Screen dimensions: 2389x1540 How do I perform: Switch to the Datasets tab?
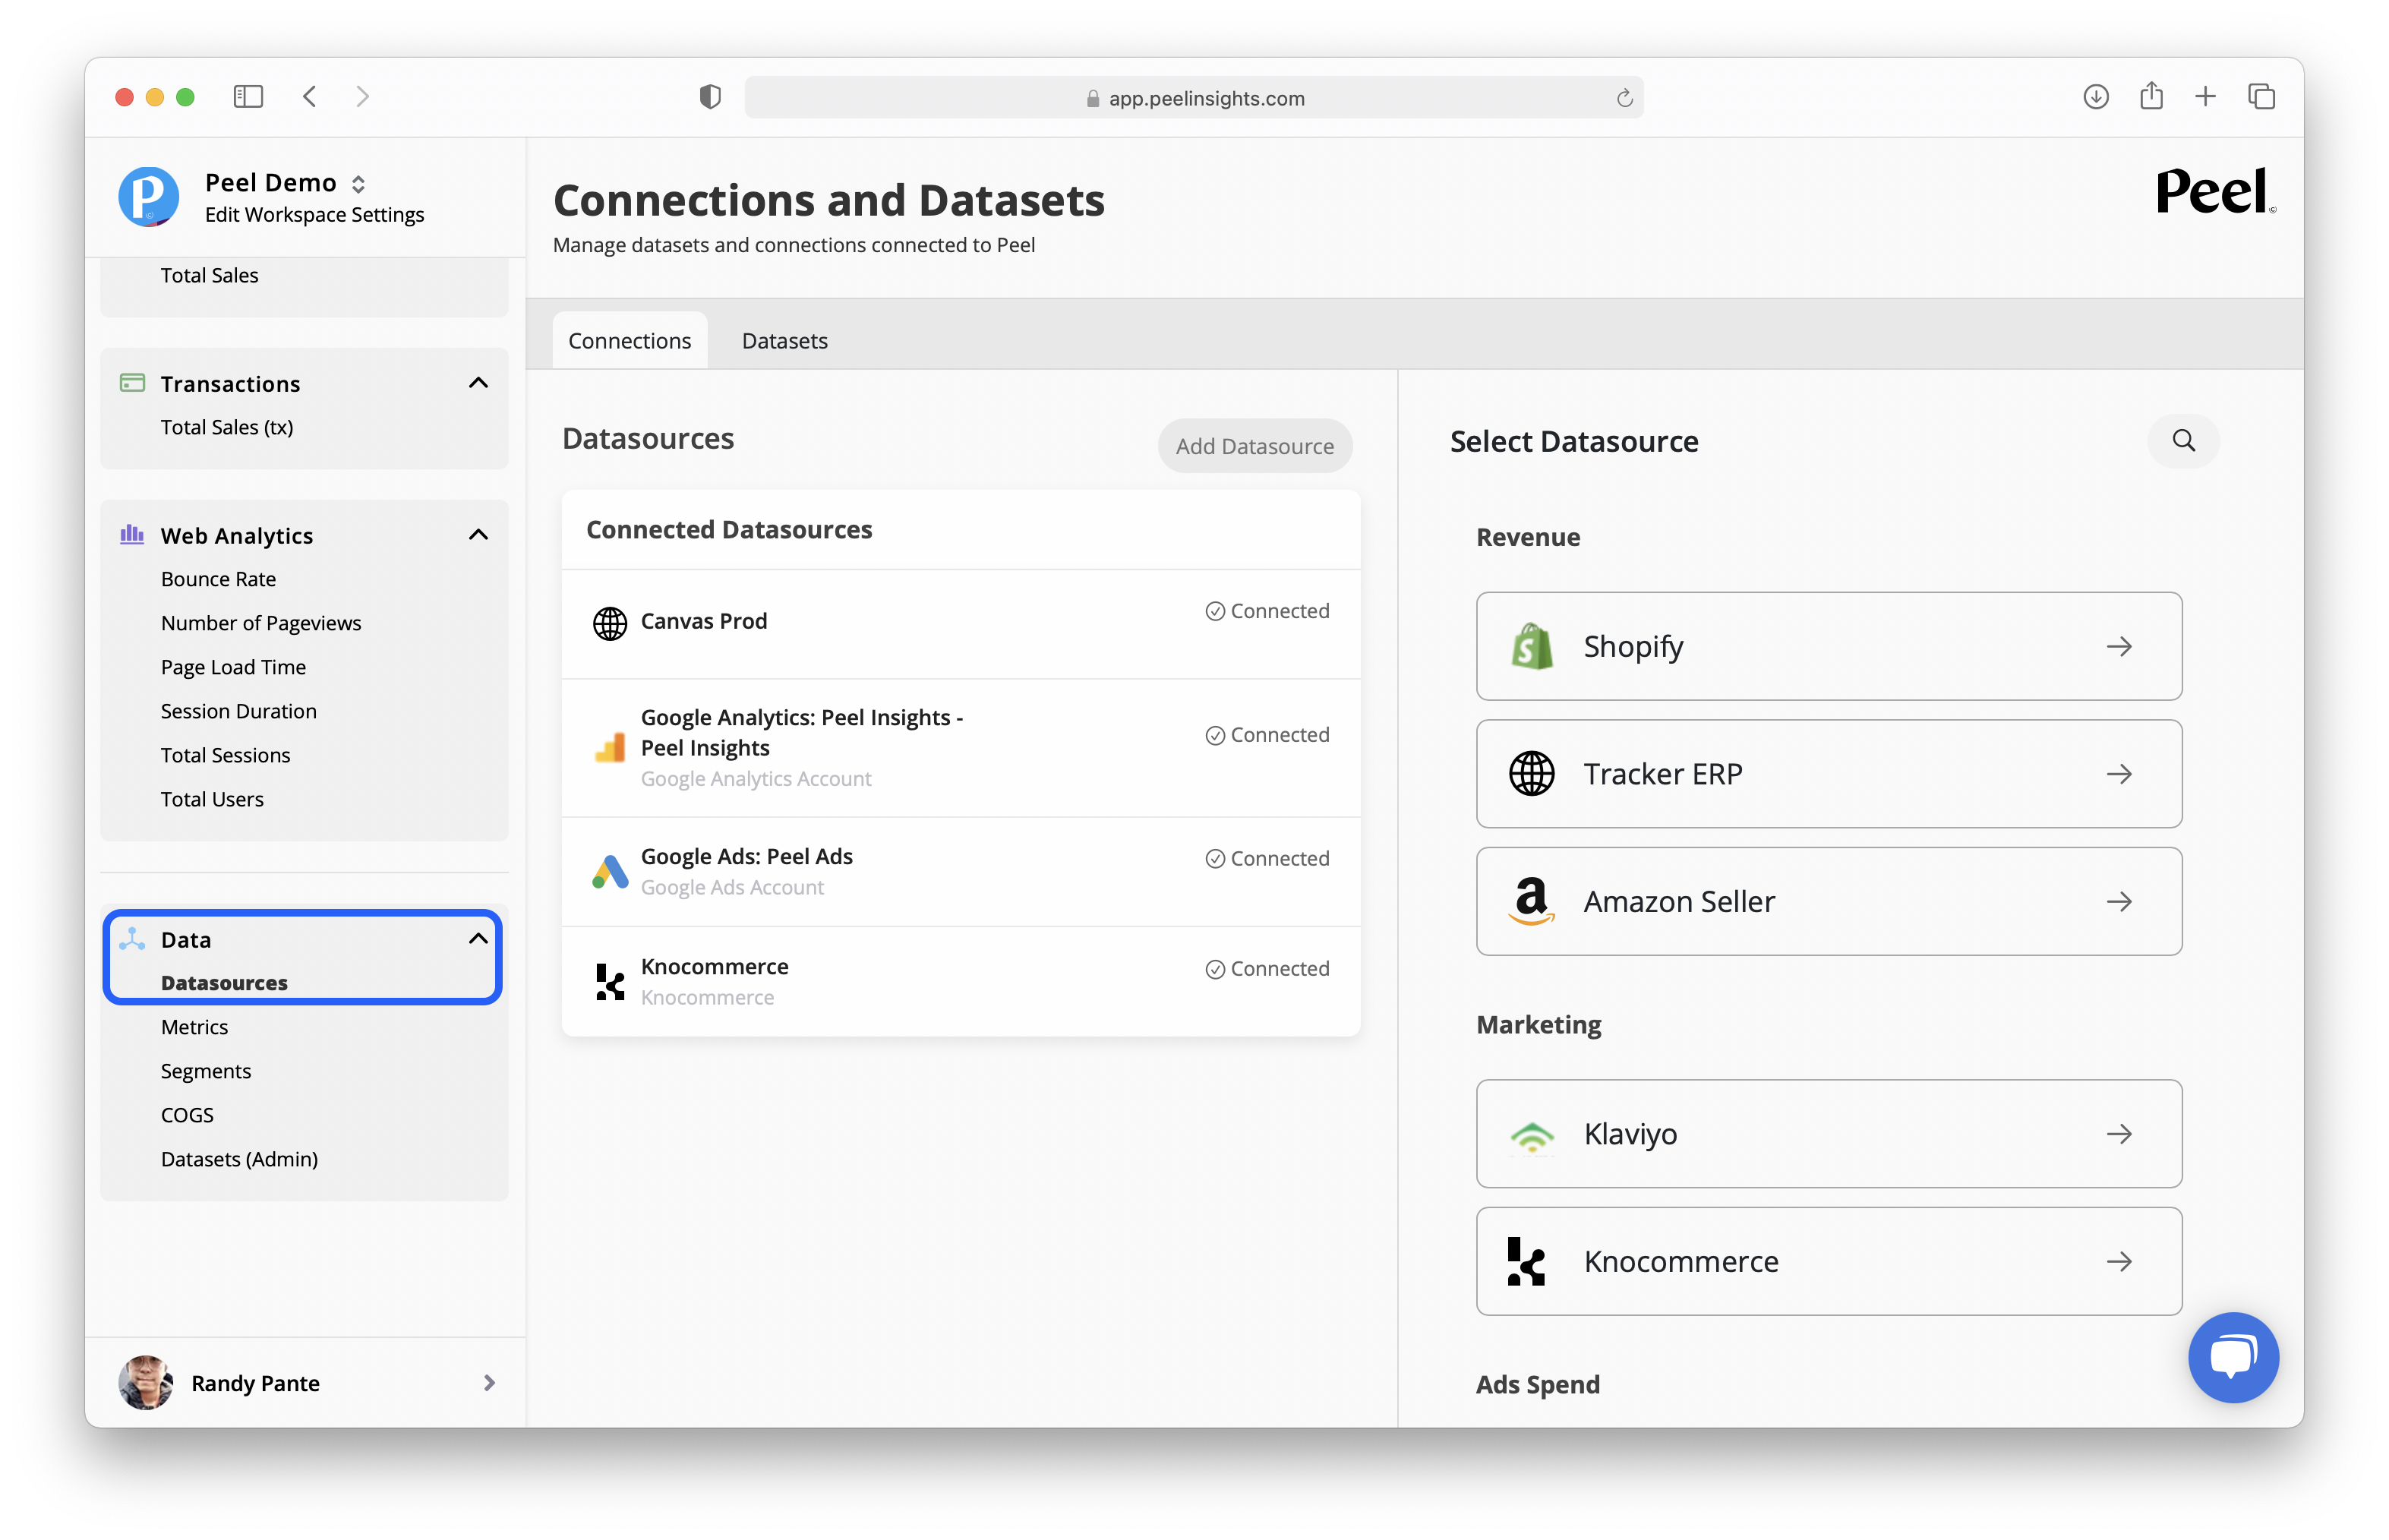pos(784,341)
